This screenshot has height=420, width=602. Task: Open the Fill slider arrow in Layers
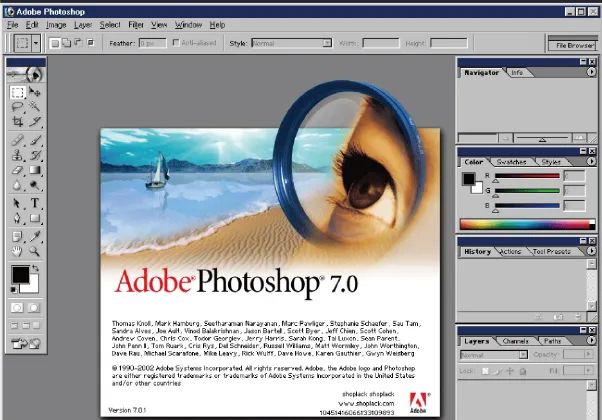588,370
